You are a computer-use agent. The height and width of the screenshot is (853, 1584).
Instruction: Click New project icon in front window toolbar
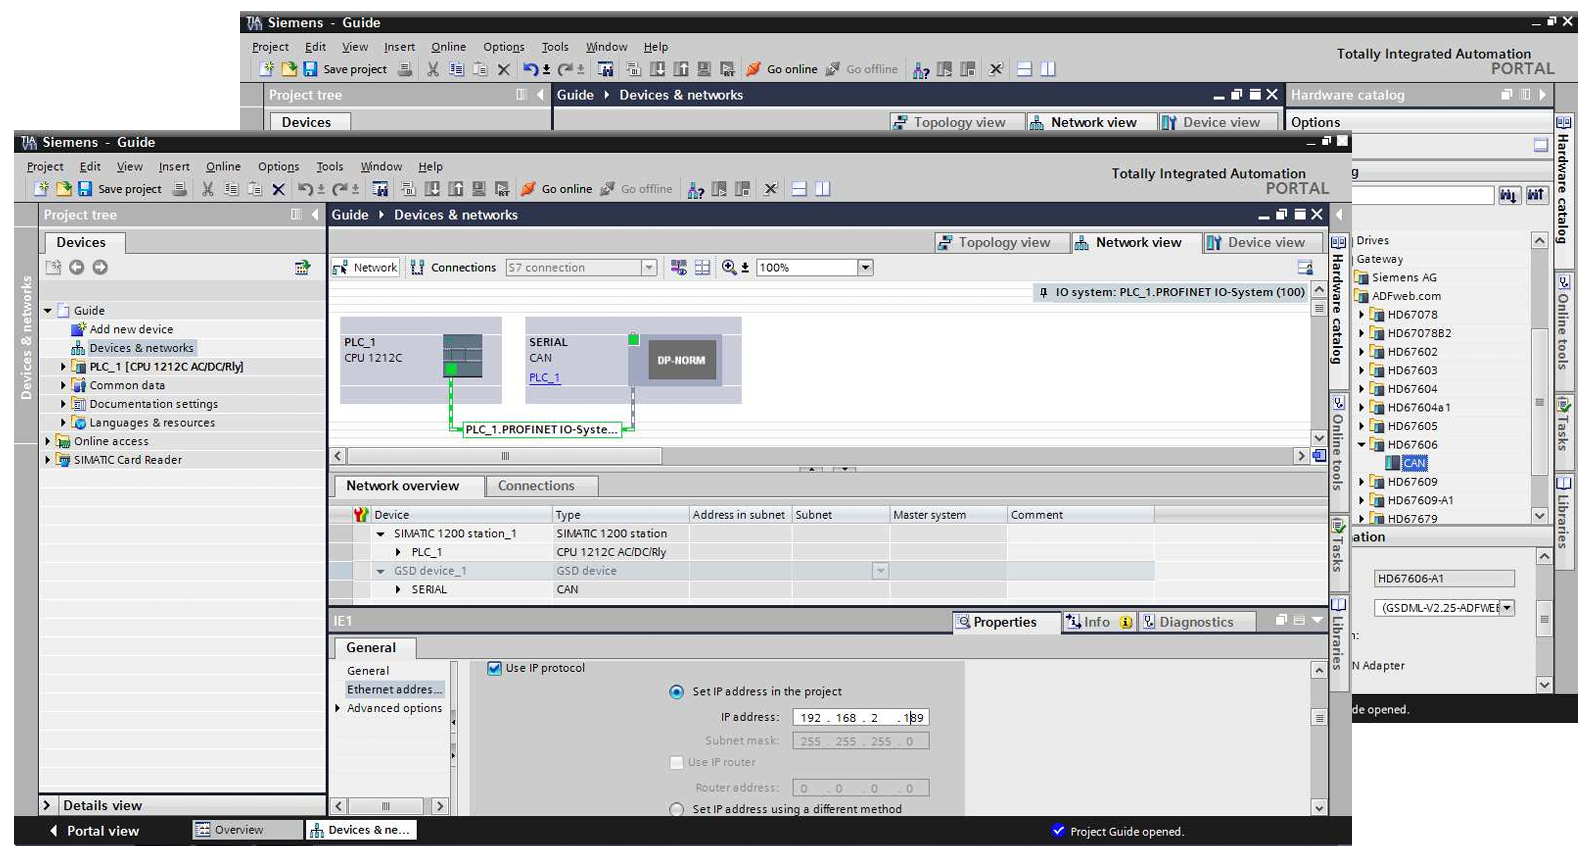click(41, 189)
